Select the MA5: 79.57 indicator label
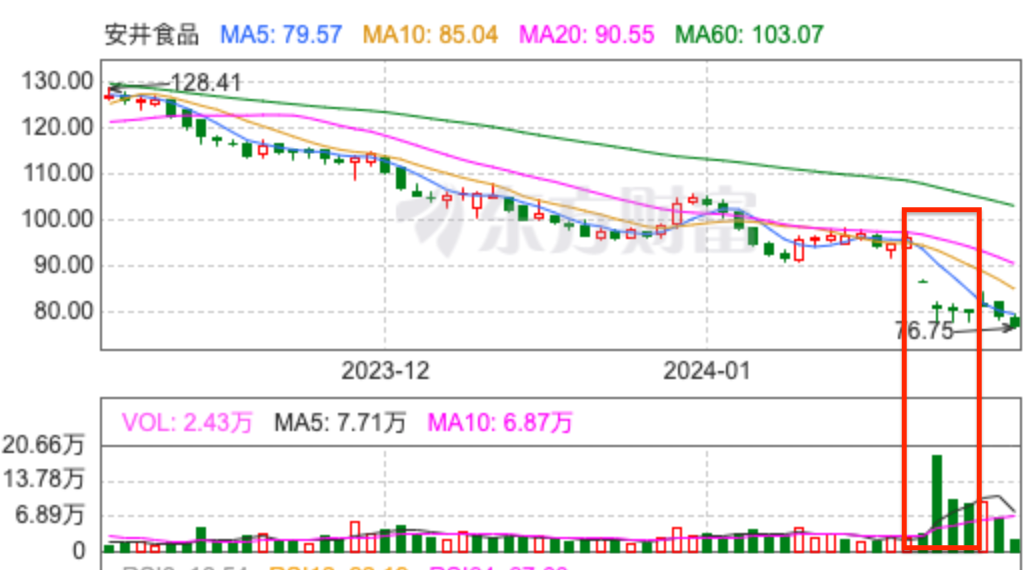 tap(281, 34)
